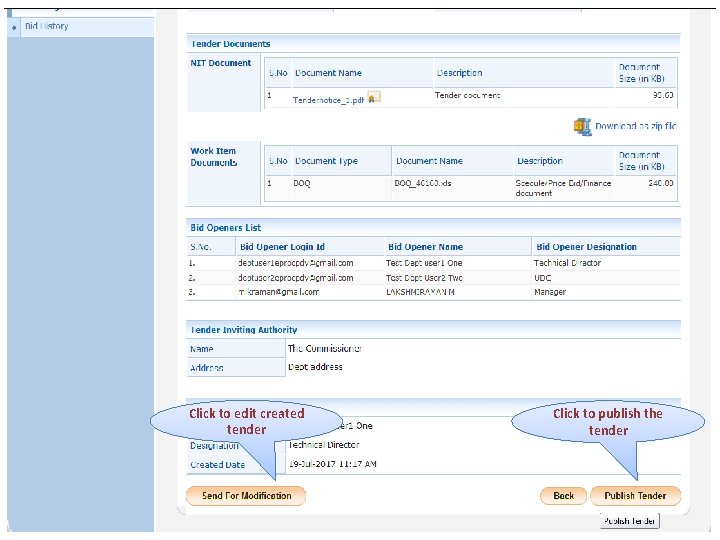Select the third bid opener email cell
Image resolution: width=720 pixels, height=540 pixels.
[x=279, y=292]
